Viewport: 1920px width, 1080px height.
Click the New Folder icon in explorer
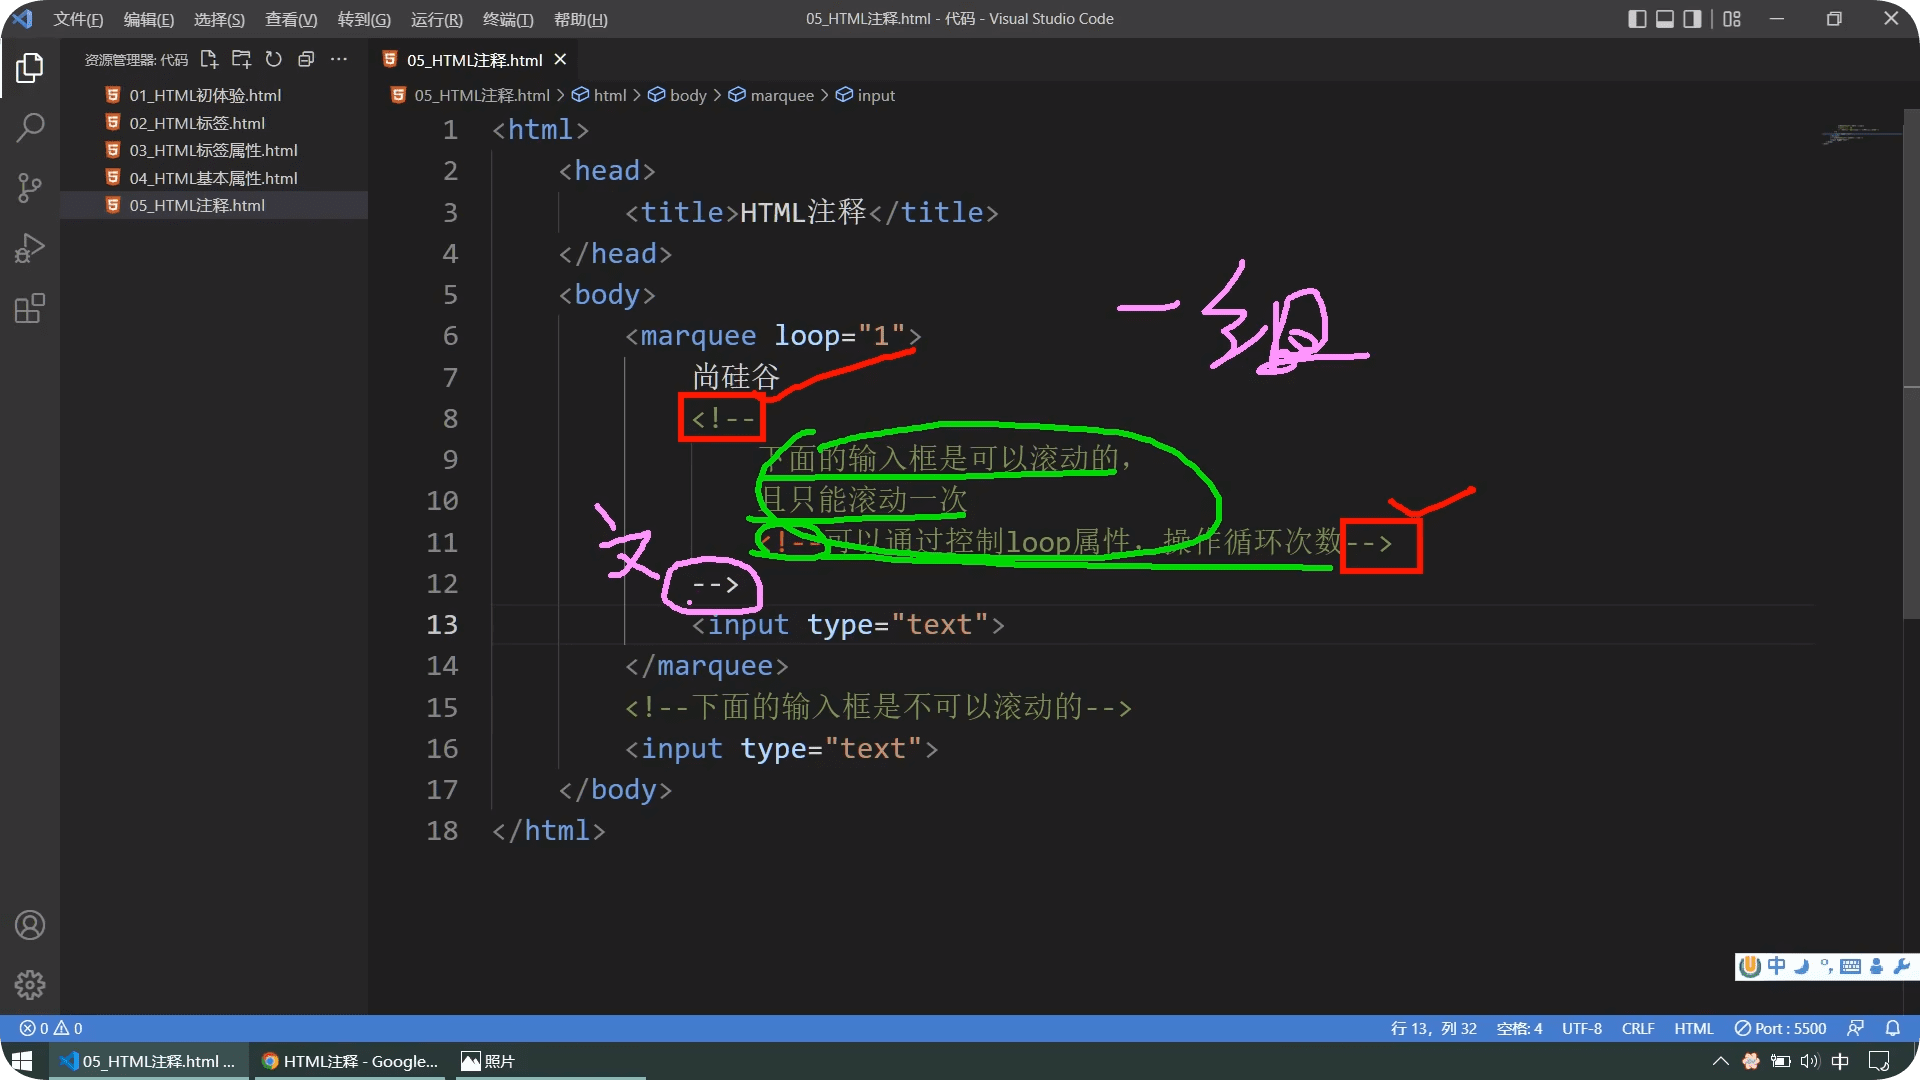pyautogui.click(x=241, y=59)
